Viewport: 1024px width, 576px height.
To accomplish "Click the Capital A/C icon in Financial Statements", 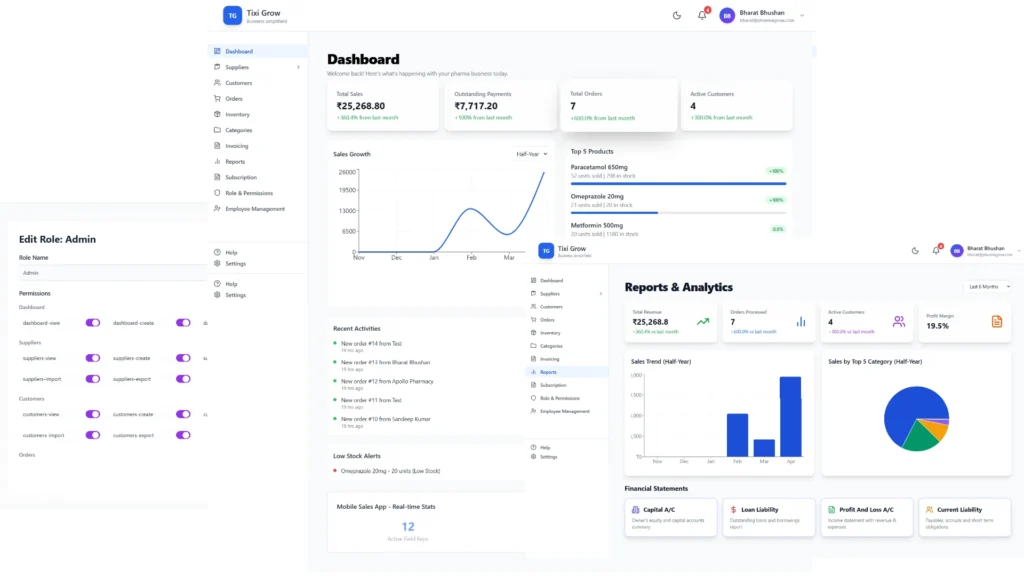I will click(x=636, y=510).
